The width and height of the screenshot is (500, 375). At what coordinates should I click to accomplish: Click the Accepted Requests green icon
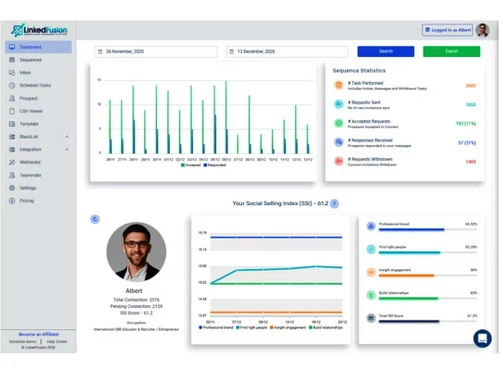click(339, 123)
